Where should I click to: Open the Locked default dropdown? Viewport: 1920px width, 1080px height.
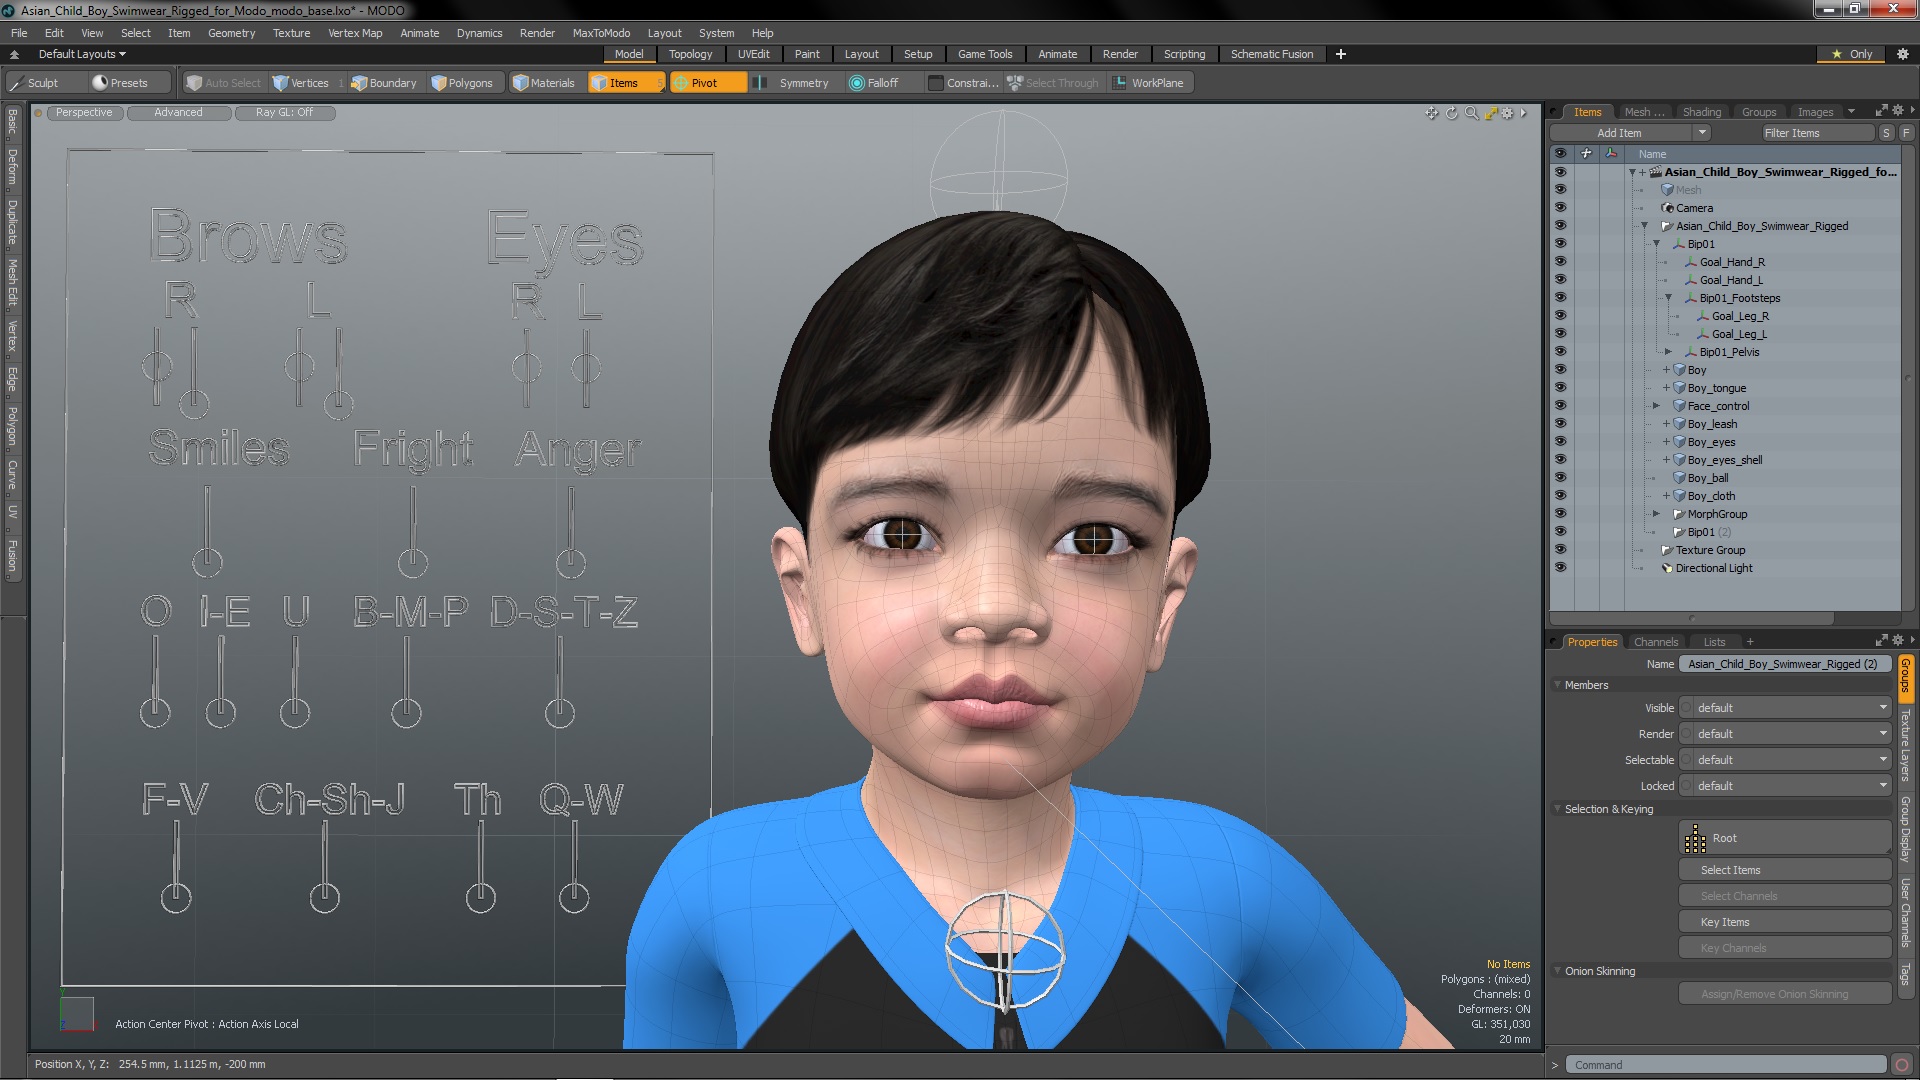click(1785, 786)
